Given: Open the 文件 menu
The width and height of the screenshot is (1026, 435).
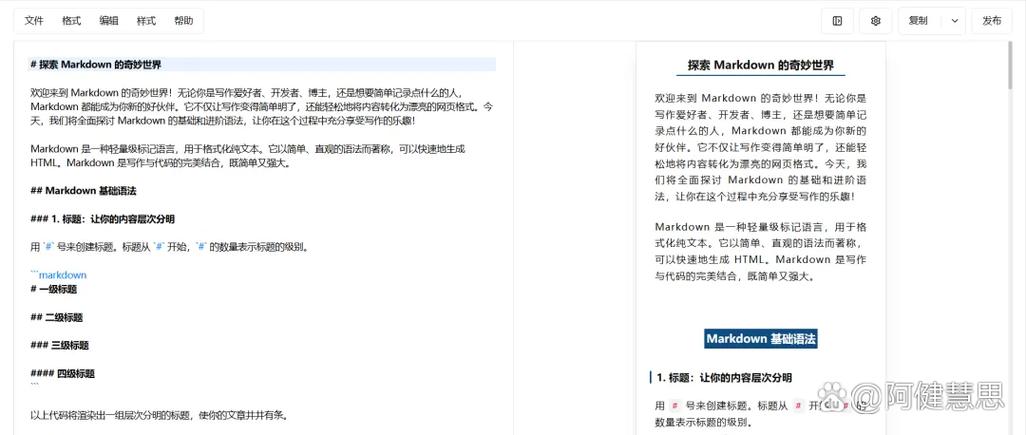Looking at the screenshot, I should (x=34, y=21).
